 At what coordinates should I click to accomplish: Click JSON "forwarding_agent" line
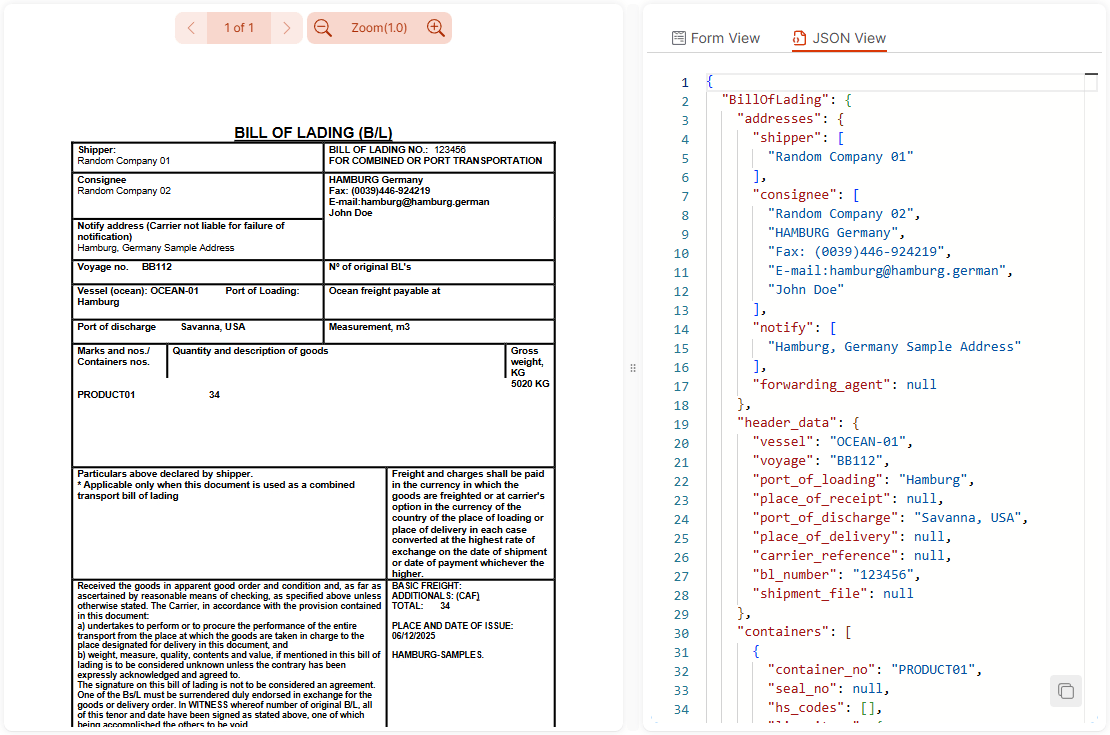pyautogui.click(x=844, y=385)
